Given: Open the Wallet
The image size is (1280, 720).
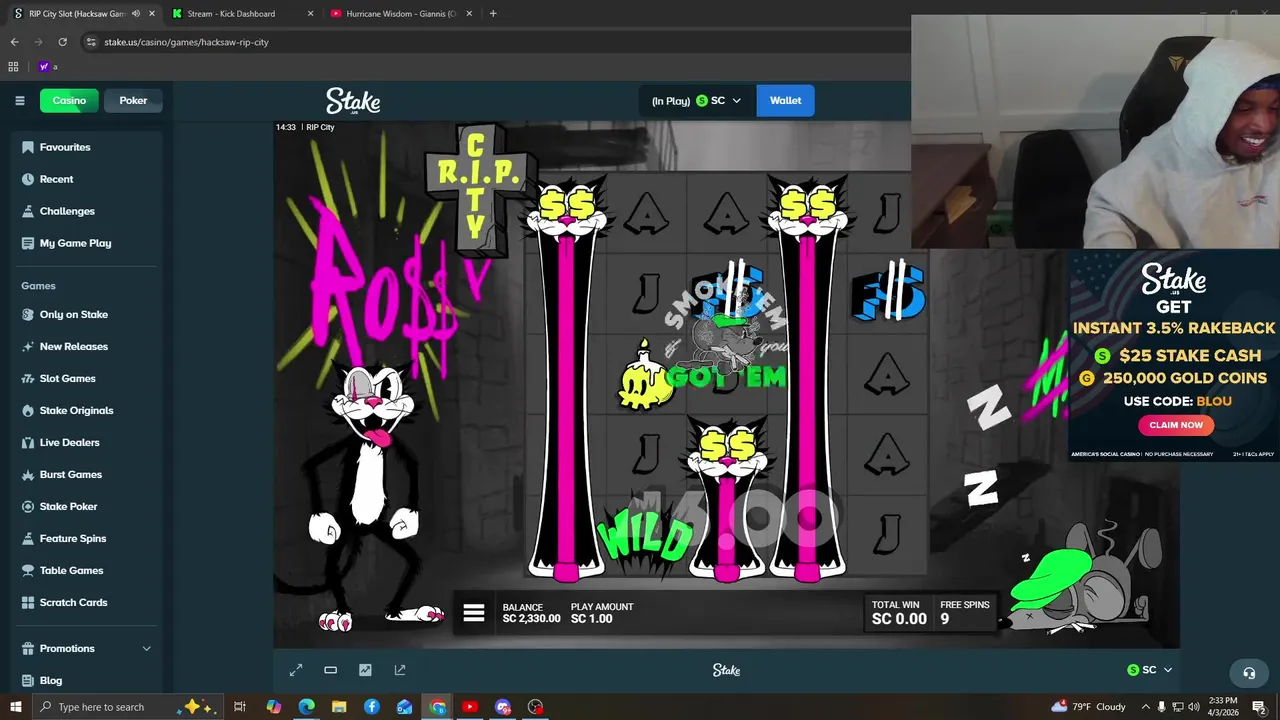Looking at the screenshot, I should point(785,100).
